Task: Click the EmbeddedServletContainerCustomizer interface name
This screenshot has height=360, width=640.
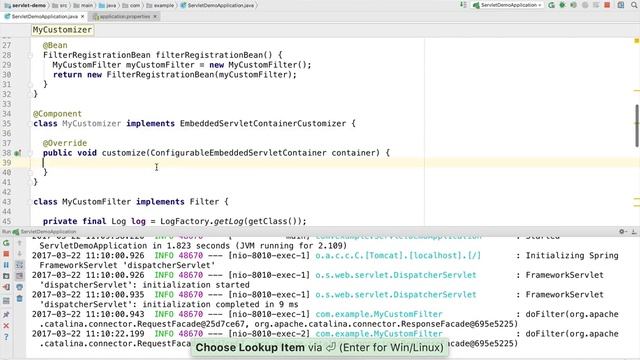Action: 263,124
